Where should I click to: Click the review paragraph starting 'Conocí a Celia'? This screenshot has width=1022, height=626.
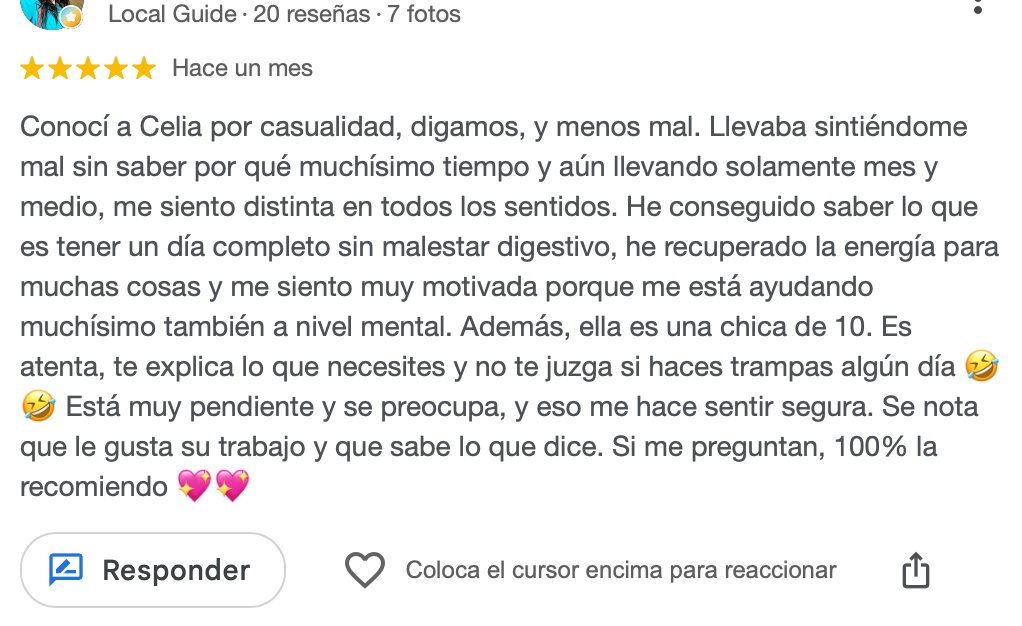510,306
